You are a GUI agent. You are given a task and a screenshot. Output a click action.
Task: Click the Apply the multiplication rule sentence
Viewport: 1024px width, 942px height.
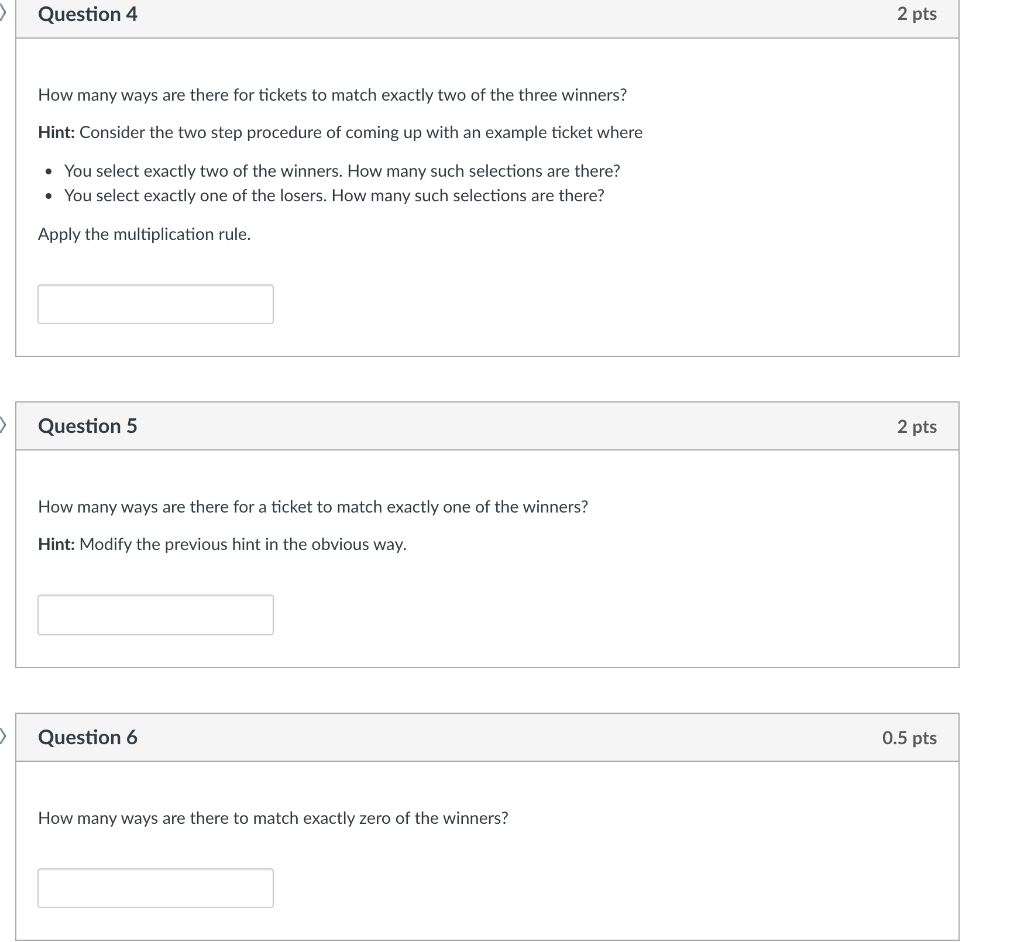click(x=143, y=234)
